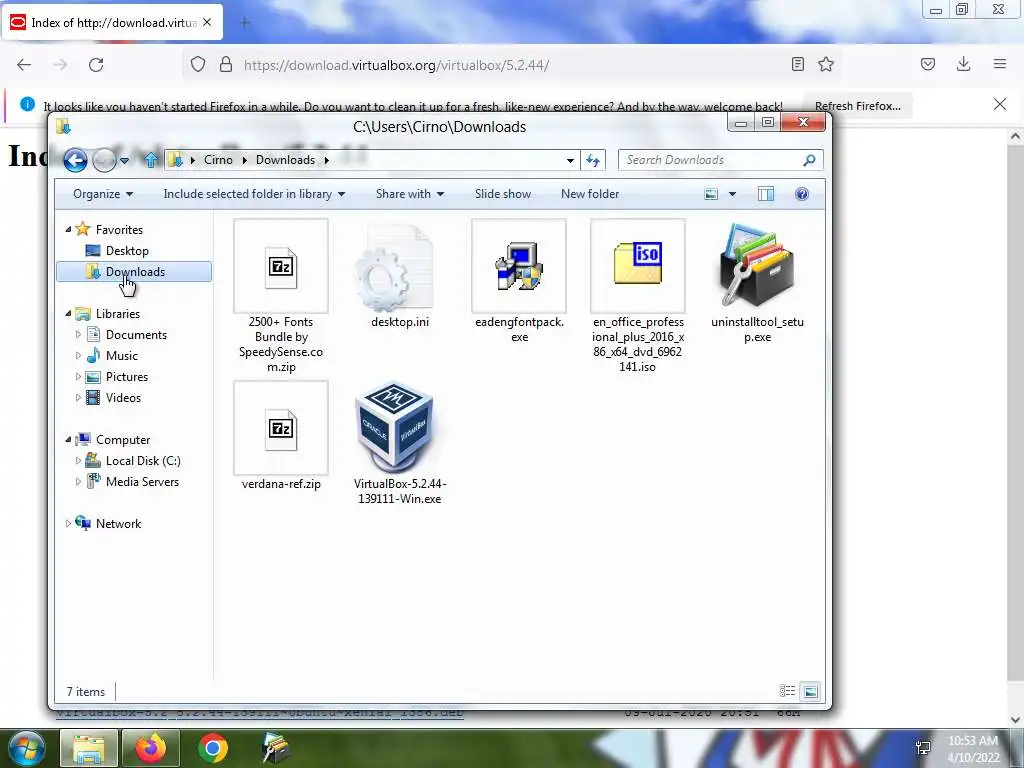Screen dimensions: 1024x768
Task: Click the search magnifier in Explorer
Action: coord(809,160)
